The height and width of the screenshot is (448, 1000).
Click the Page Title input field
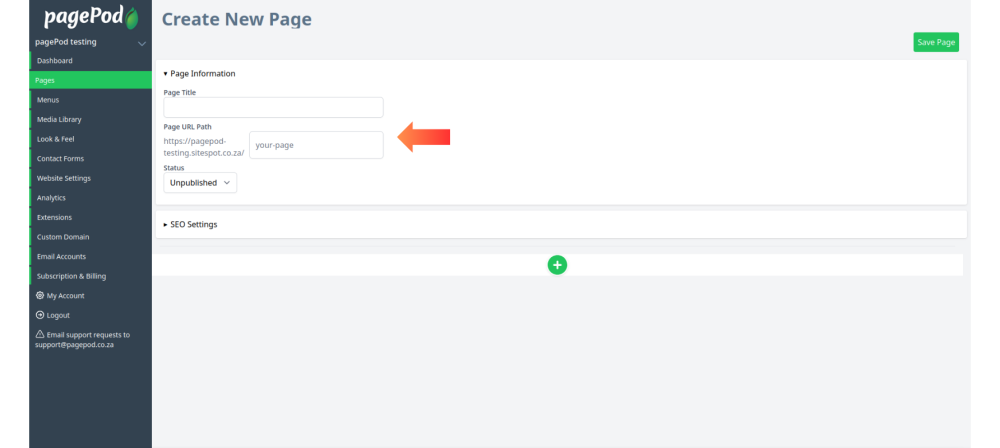click(274, 107)
